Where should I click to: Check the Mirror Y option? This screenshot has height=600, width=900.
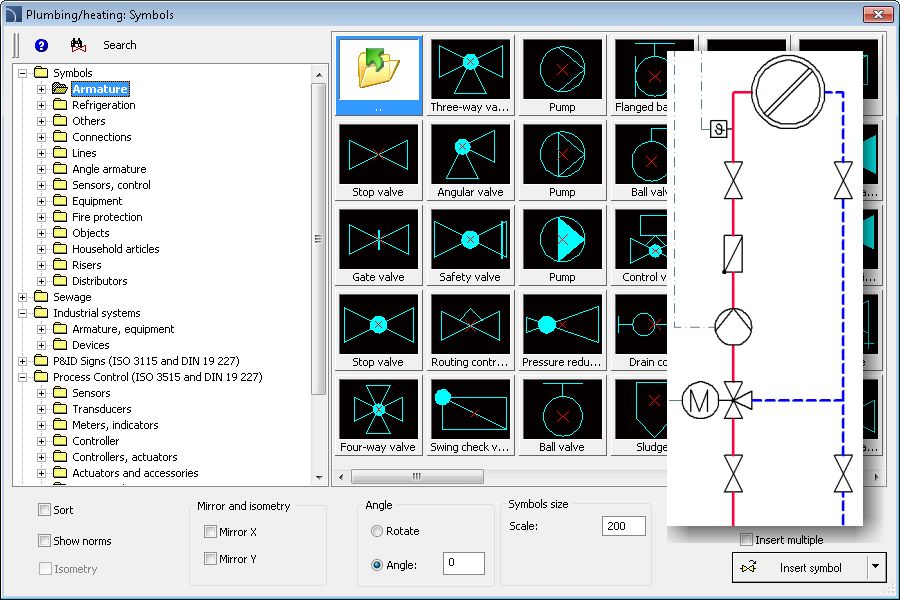210,558
